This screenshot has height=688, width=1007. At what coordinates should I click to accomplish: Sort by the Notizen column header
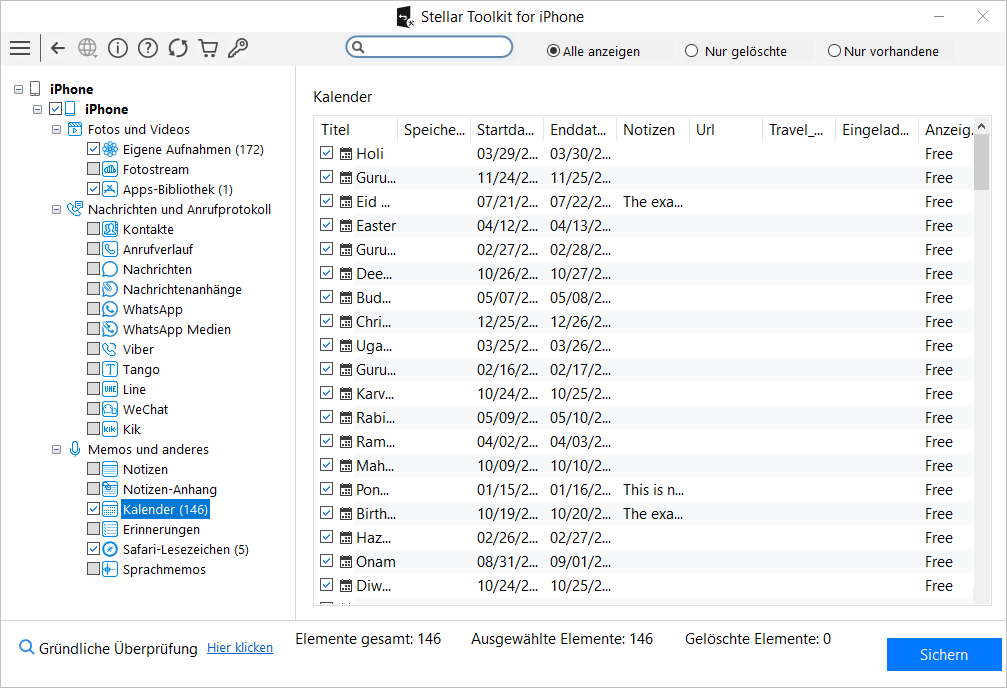(x=653, y=130)
